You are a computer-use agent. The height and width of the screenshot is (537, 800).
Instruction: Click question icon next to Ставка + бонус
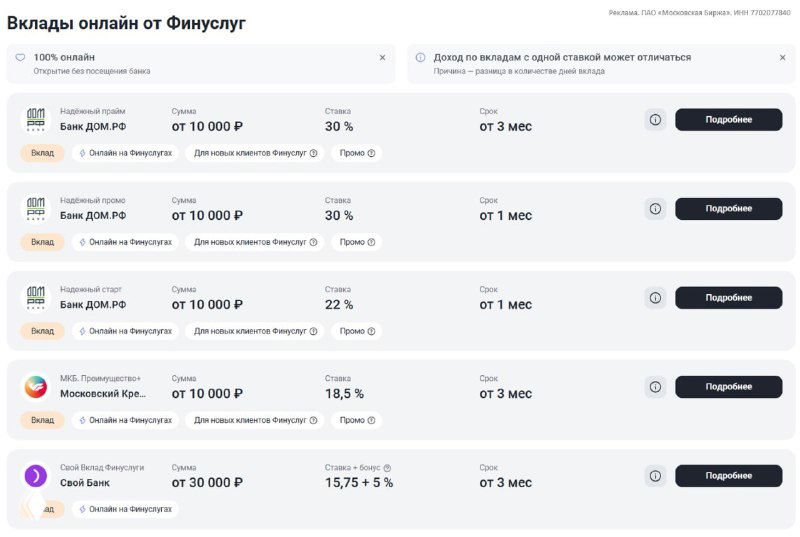pos(387,468)
